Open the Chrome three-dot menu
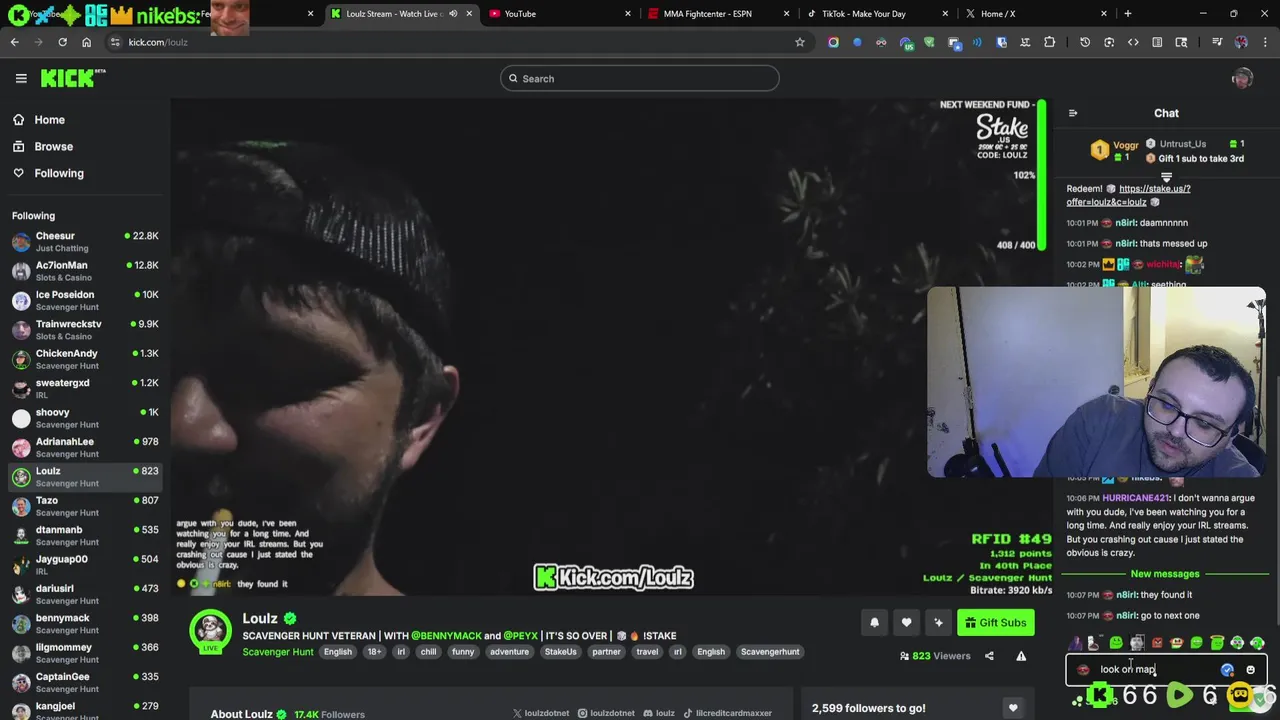Viewport: 1280px width, 720px height. 1265,42
